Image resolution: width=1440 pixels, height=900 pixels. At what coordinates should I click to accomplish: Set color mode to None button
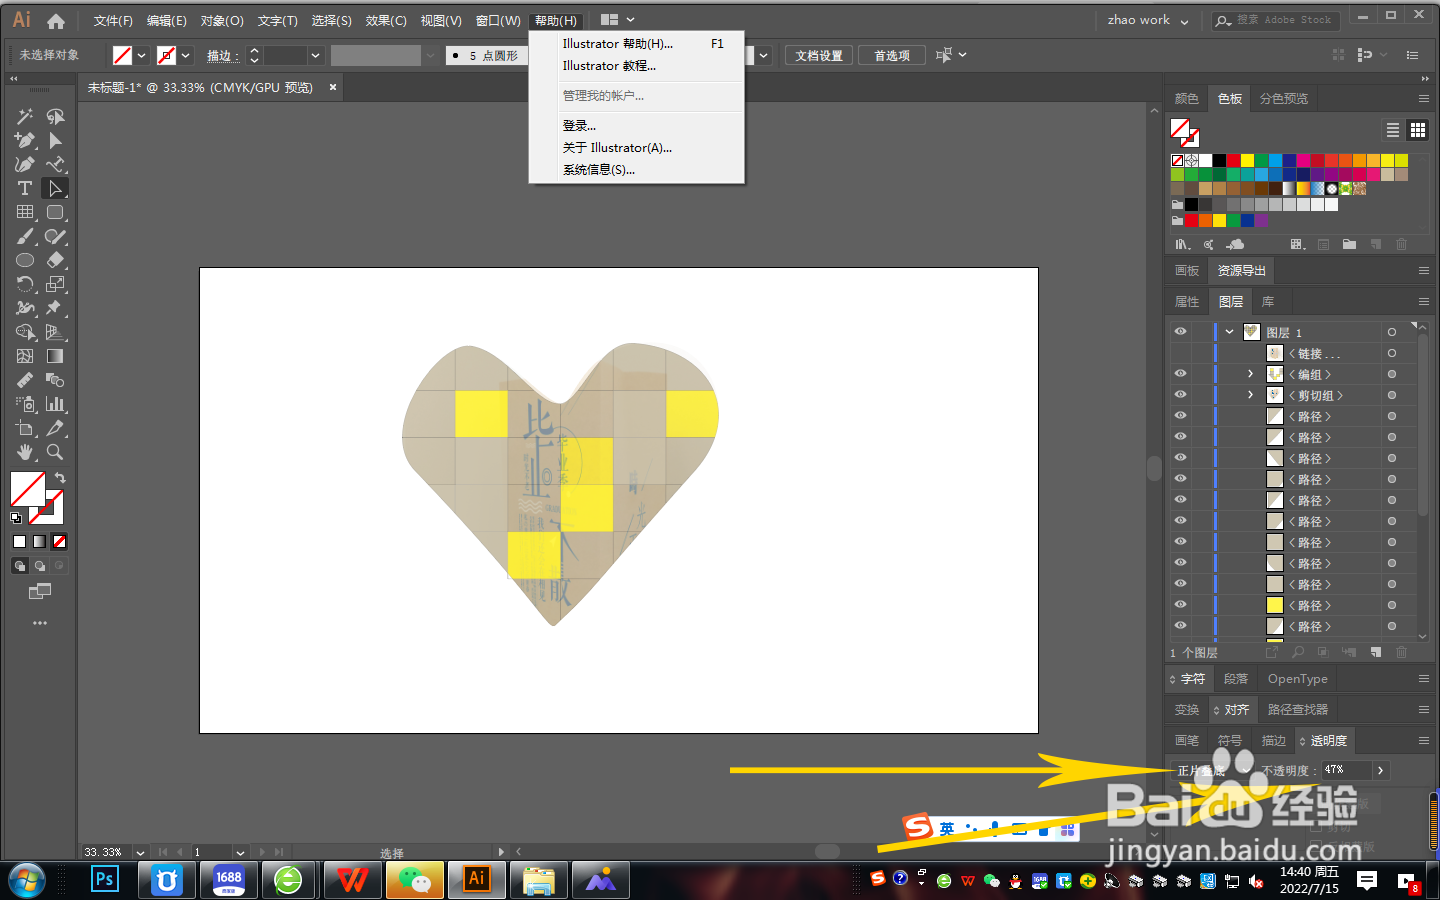click(x=59, y=541)
